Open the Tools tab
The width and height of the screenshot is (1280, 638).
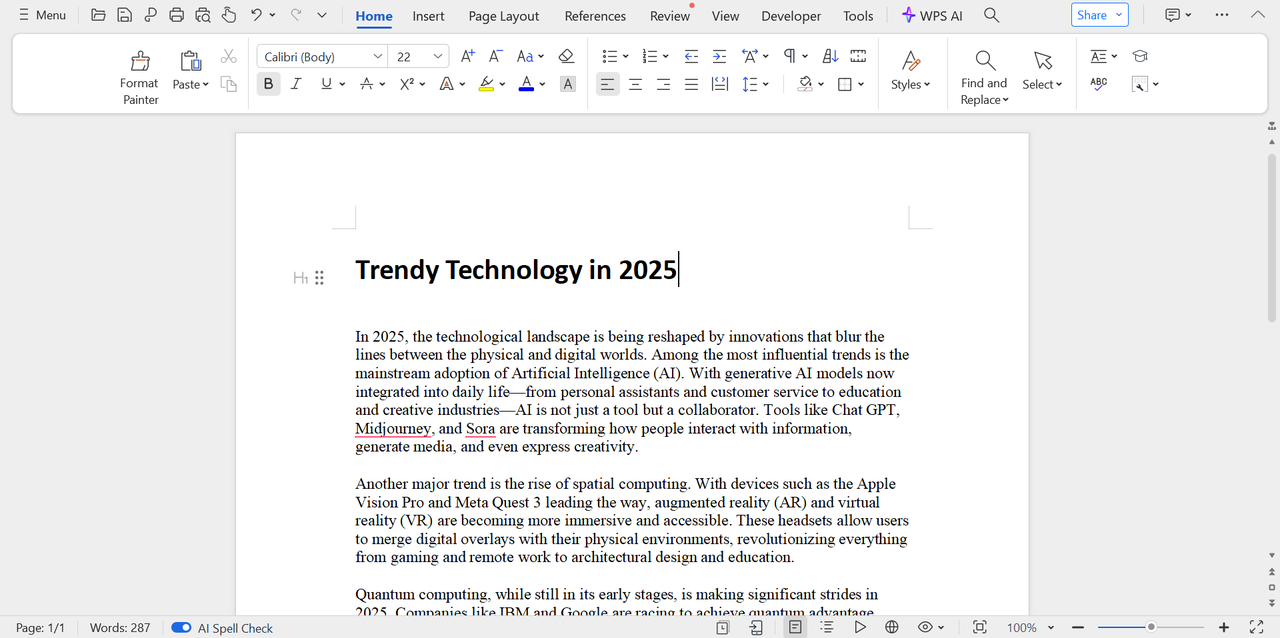[858, 16]
